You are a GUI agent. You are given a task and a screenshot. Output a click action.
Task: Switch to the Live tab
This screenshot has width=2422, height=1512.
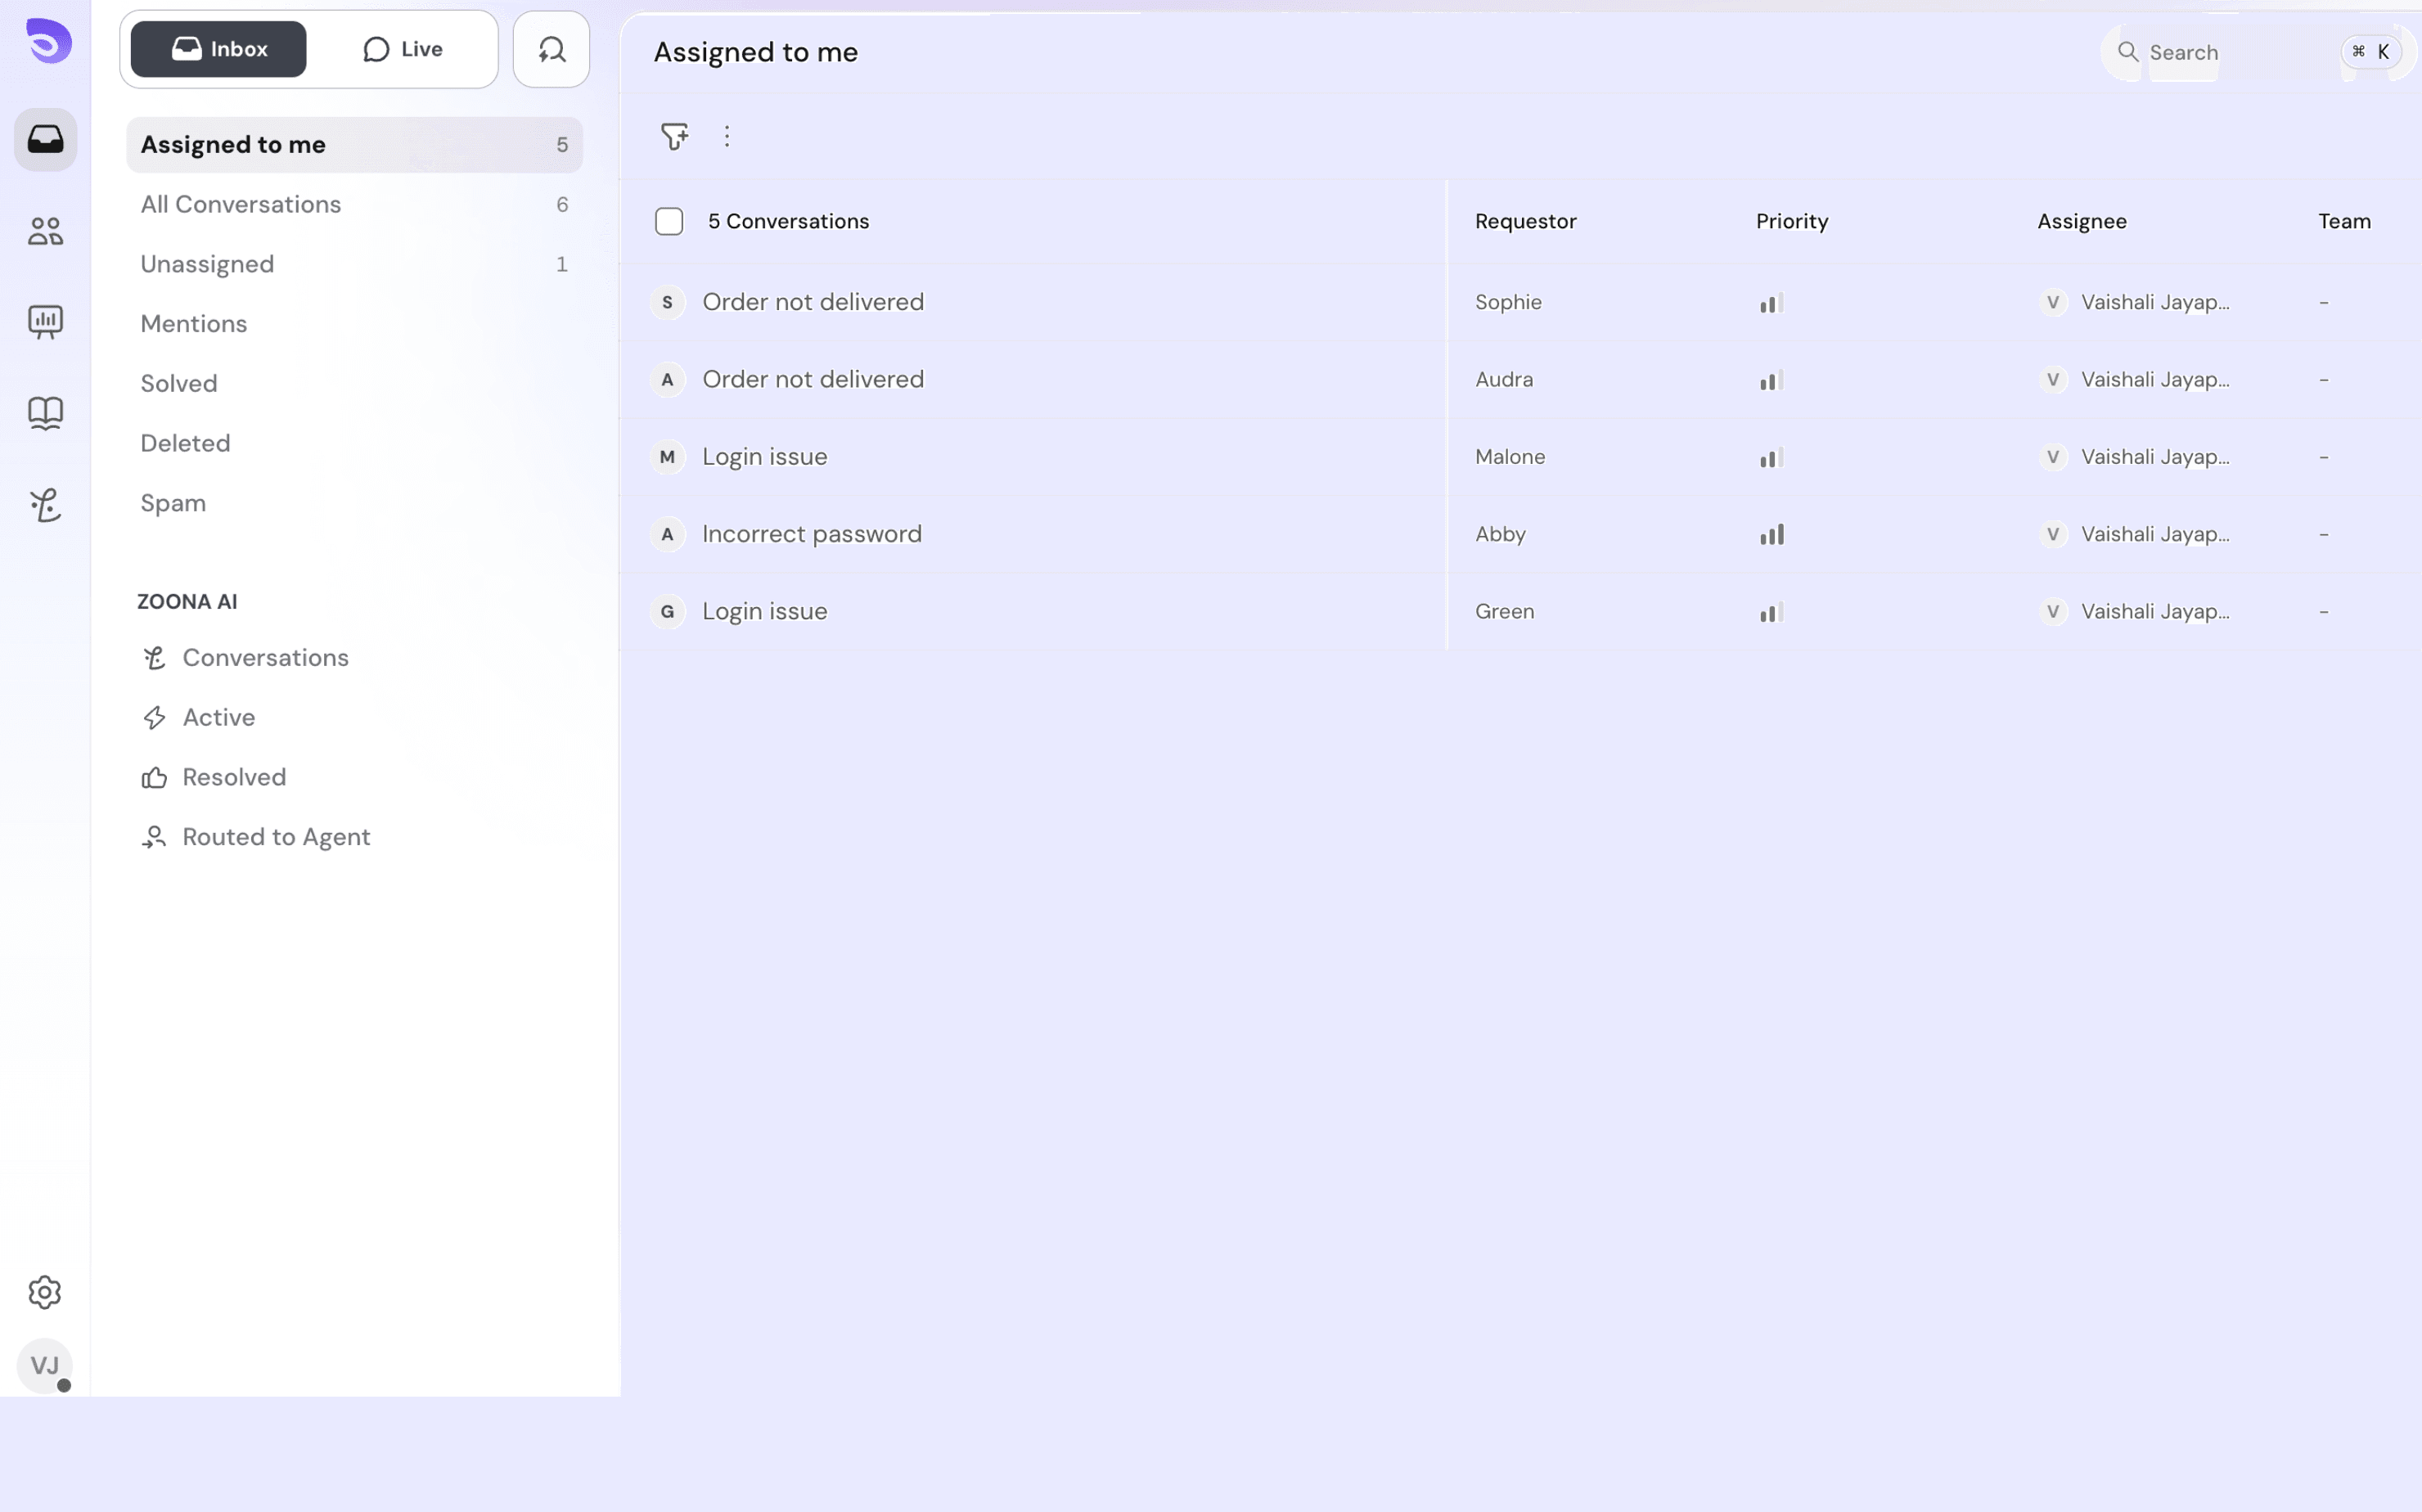(x=402, y=49)
